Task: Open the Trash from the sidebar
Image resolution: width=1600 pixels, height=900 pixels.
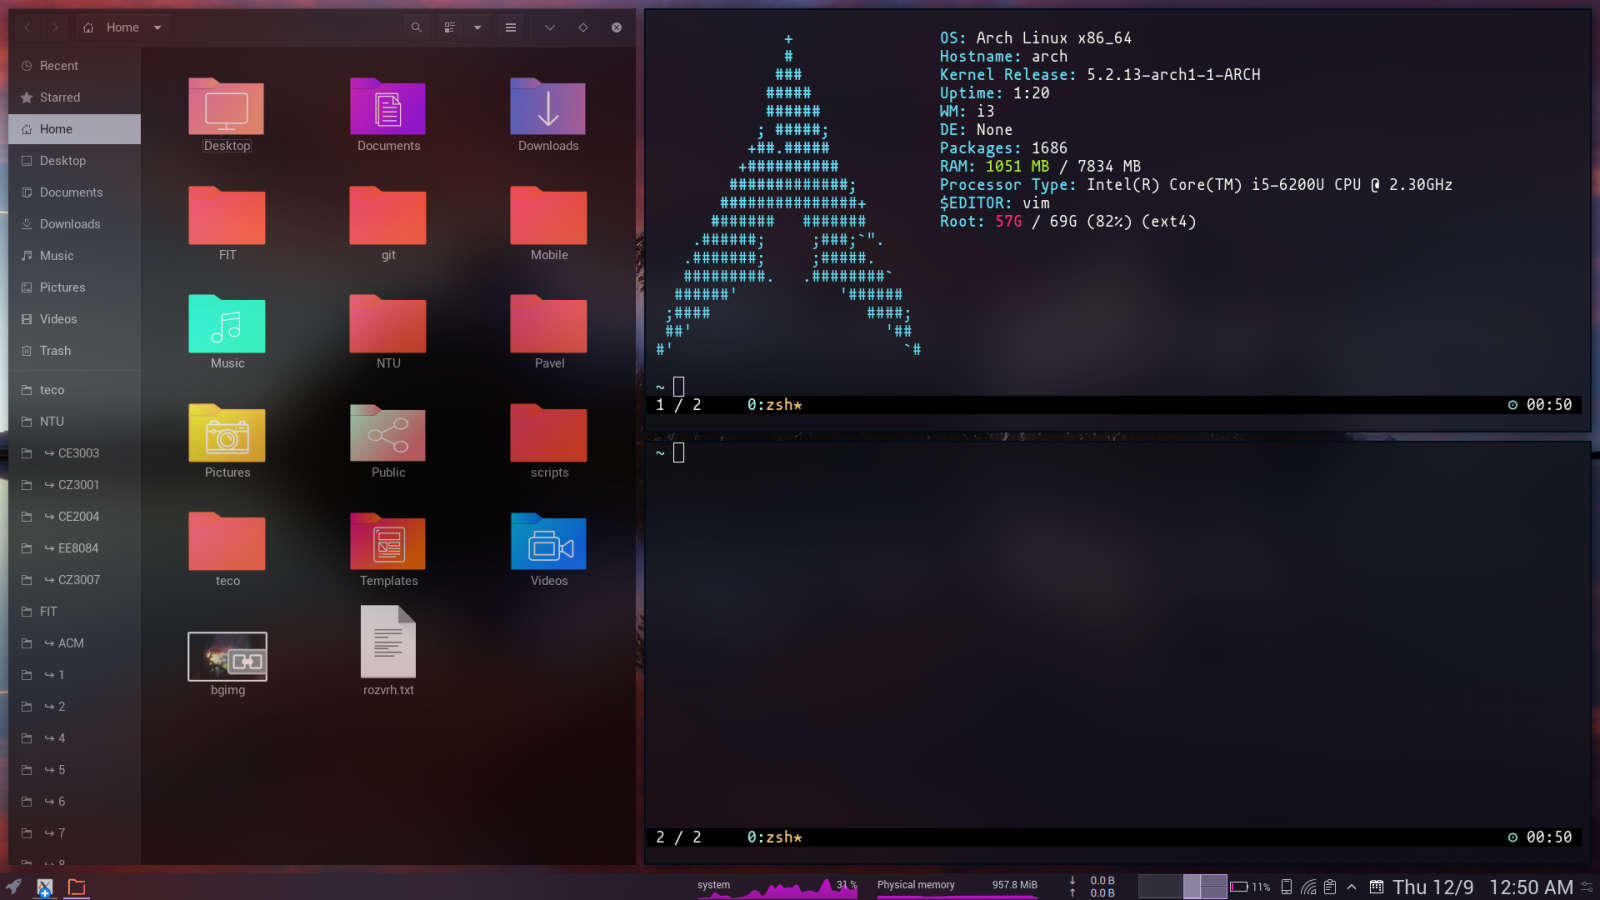Action: (55, 350)
